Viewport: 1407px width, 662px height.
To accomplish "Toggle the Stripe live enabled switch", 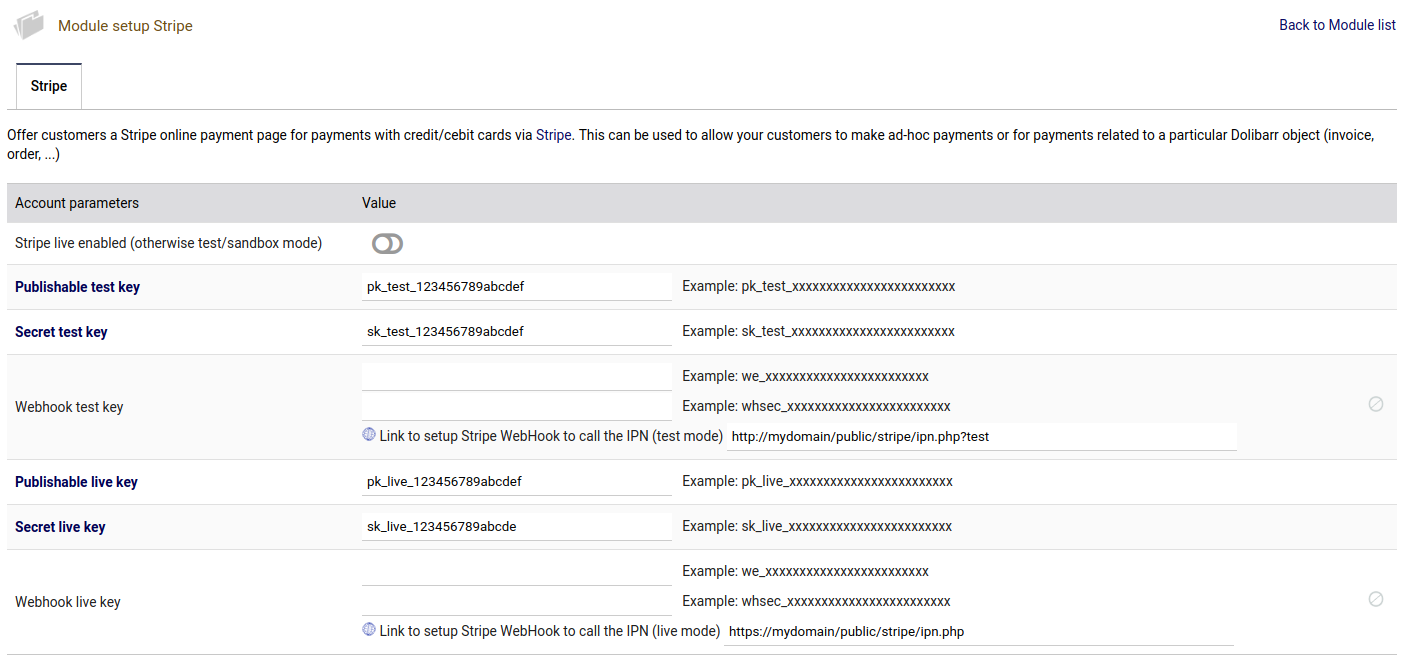I will [x=387, y=244].
